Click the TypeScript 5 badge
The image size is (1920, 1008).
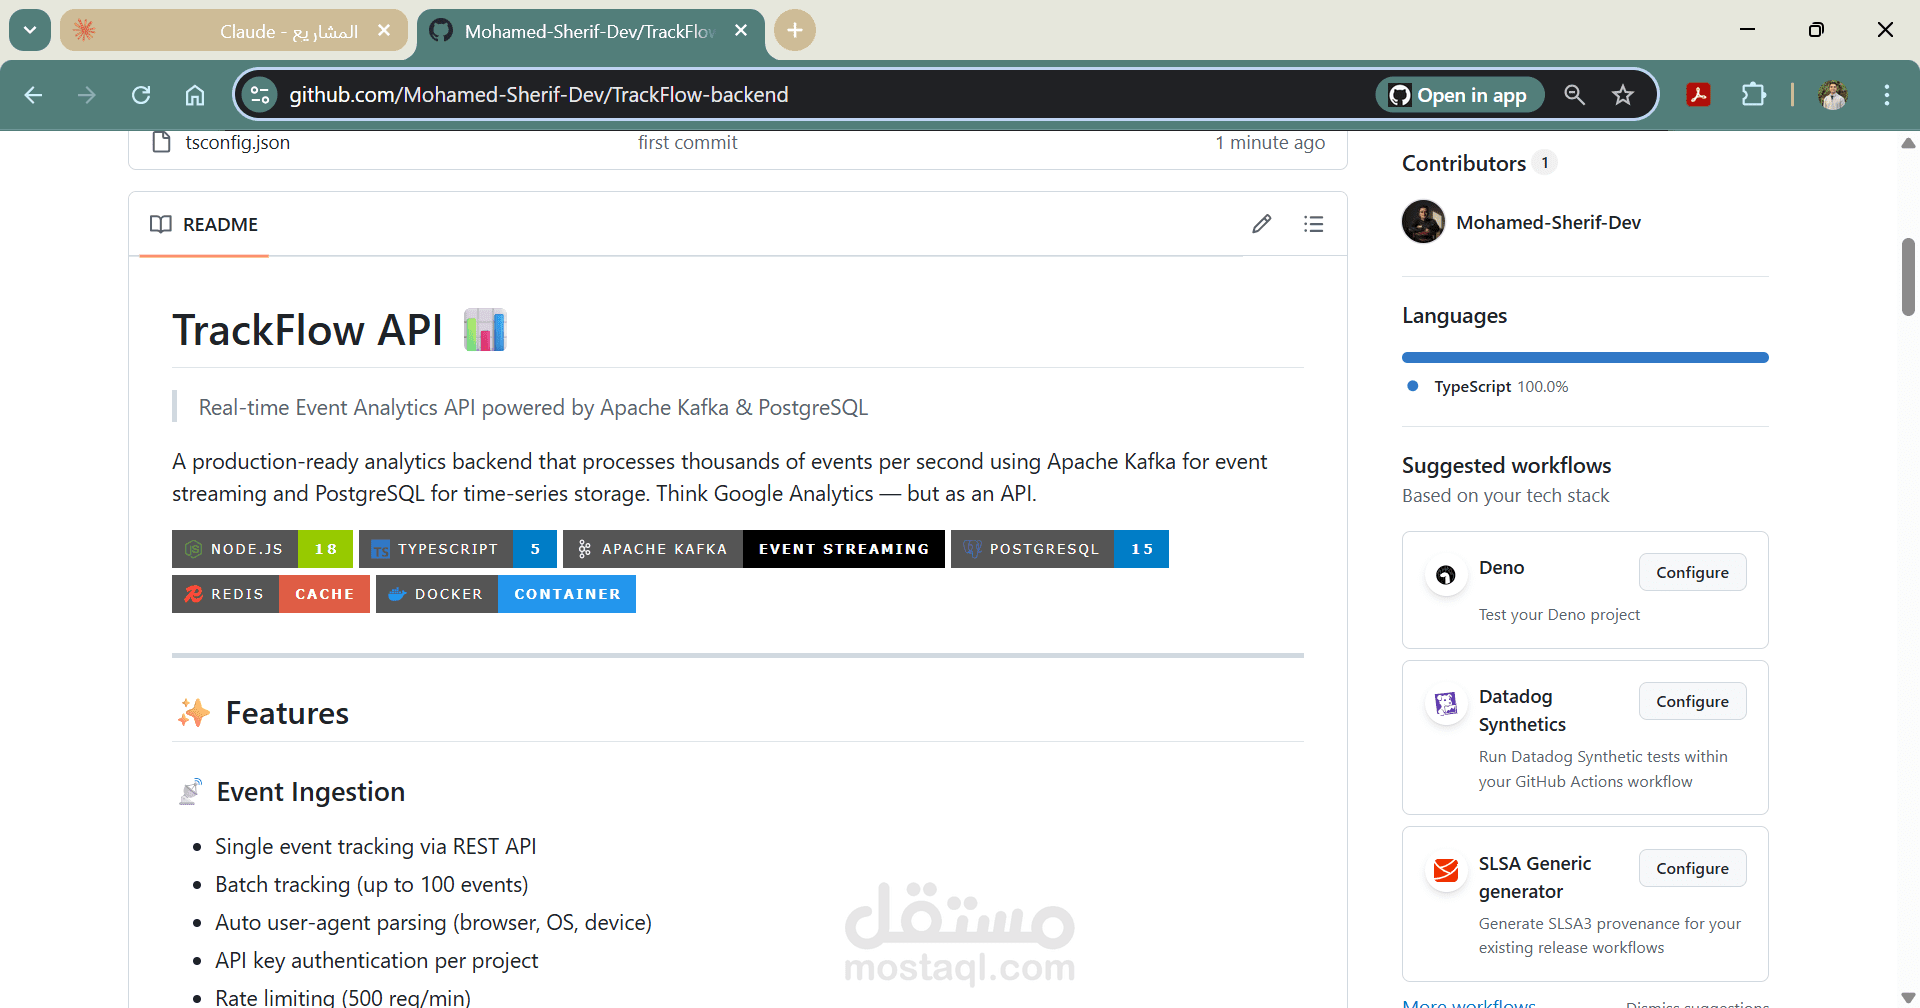[458, 549]
